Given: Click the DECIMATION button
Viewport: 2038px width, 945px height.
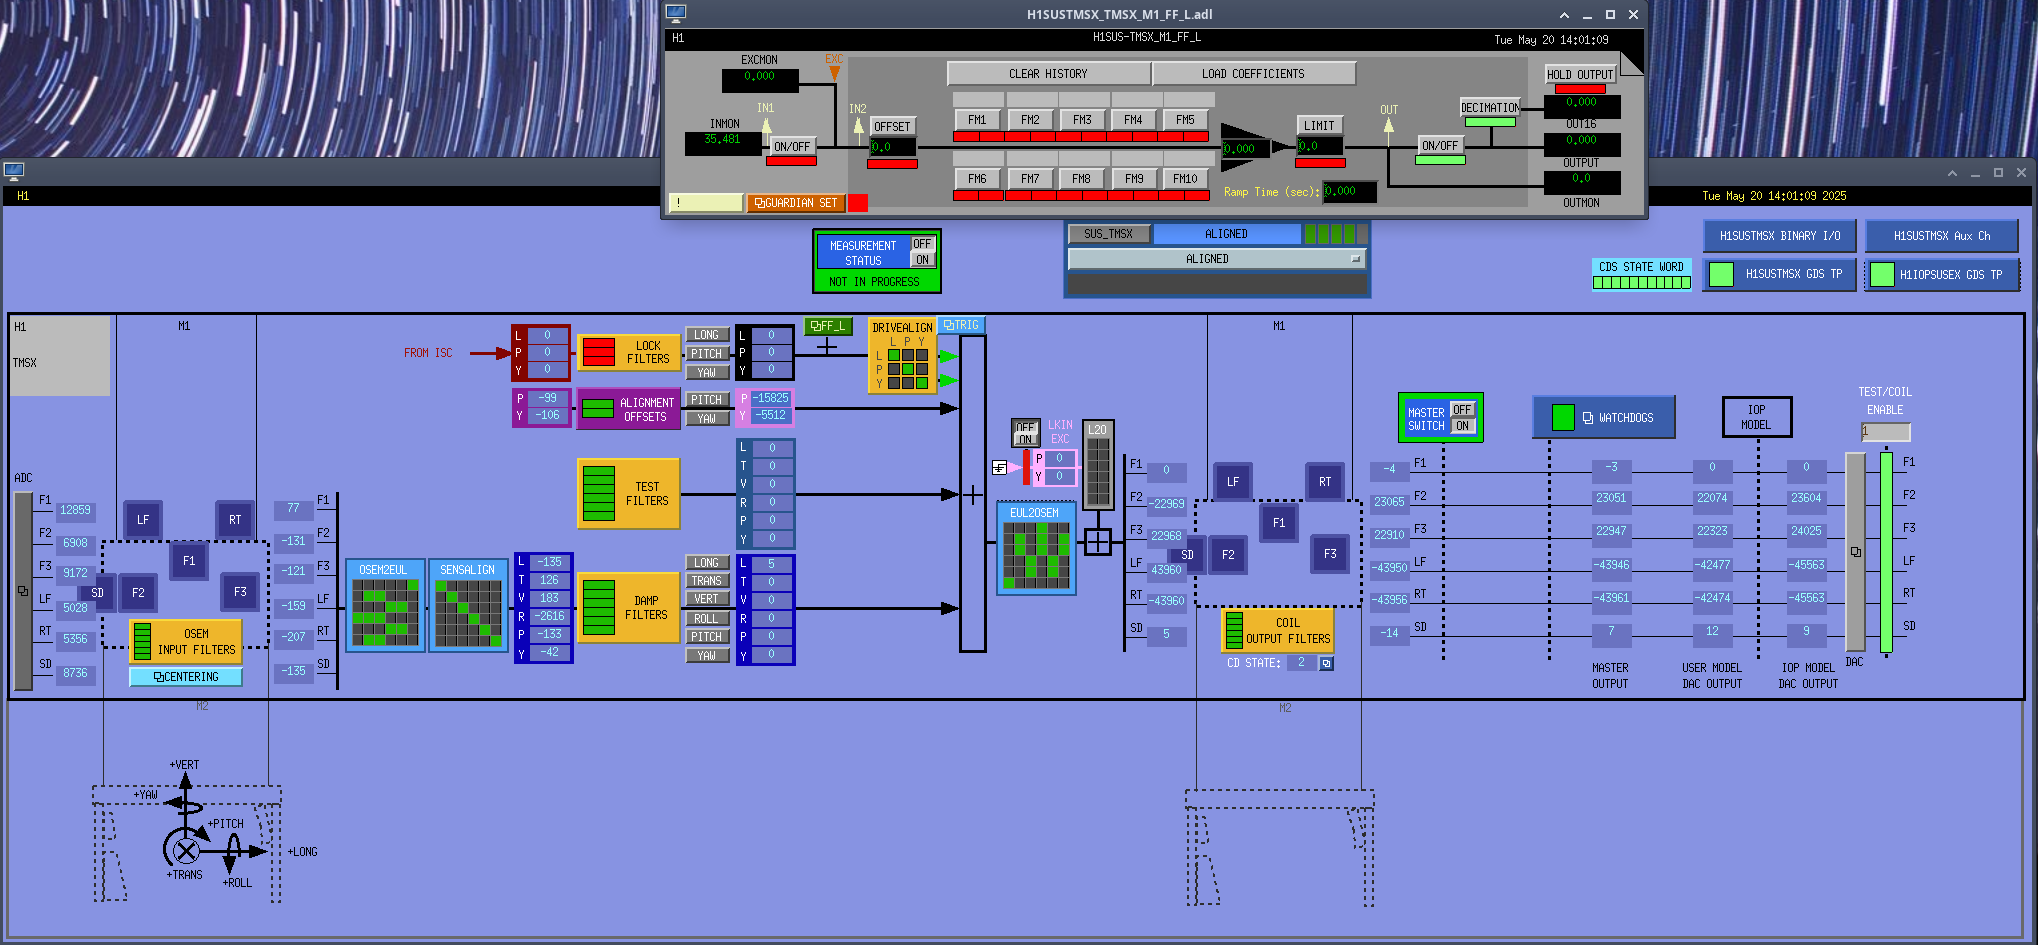Looking at the screenshot, I should pyautogui.click(x=1490, y=107).
